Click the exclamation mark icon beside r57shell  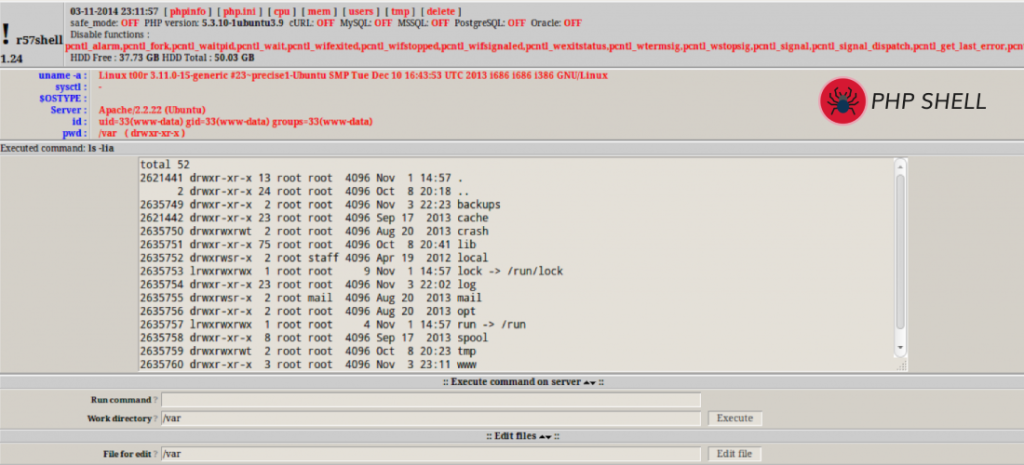click(7, 30)
